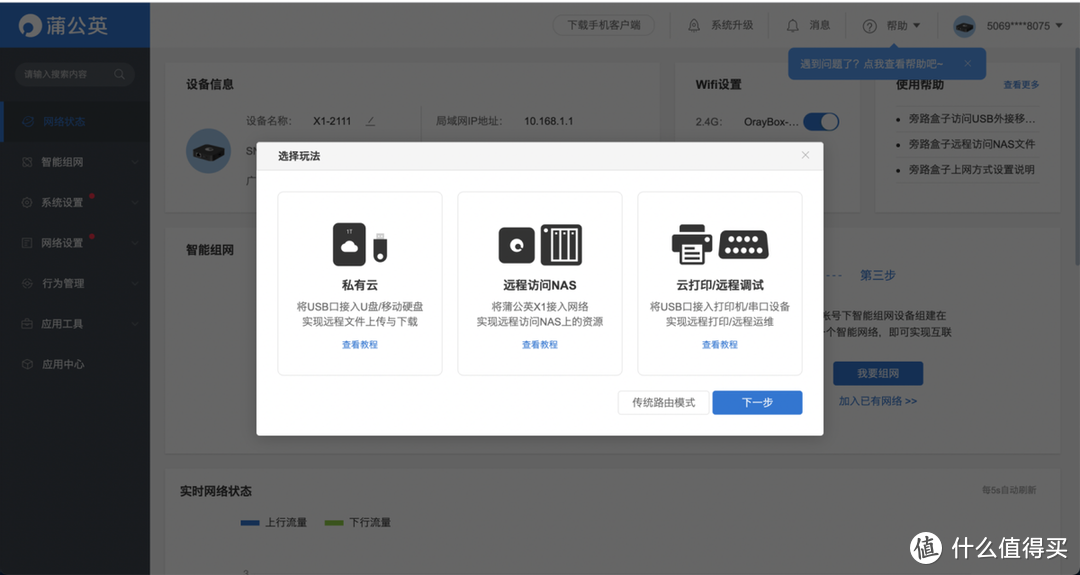The width and height of the screenshot is (1080, 575).
Task: Open 旁路盒子远程访问NAS文件 help article
Action: 971,144
